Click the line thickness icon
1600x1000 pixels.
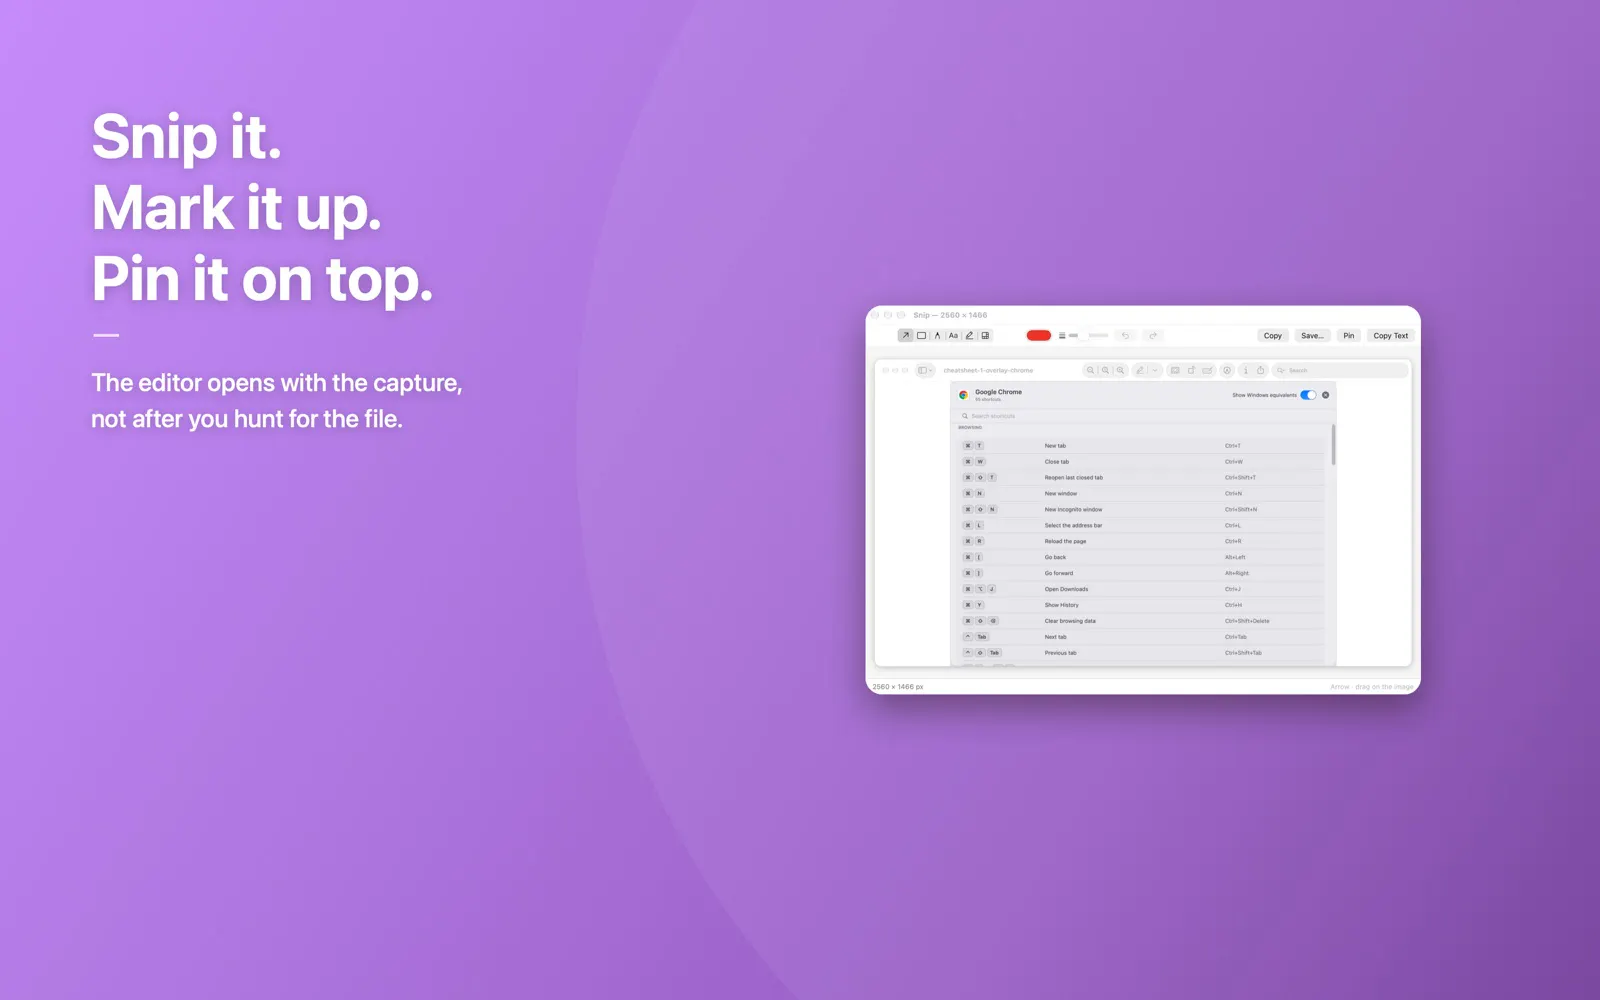click(x=1062, y=336)
